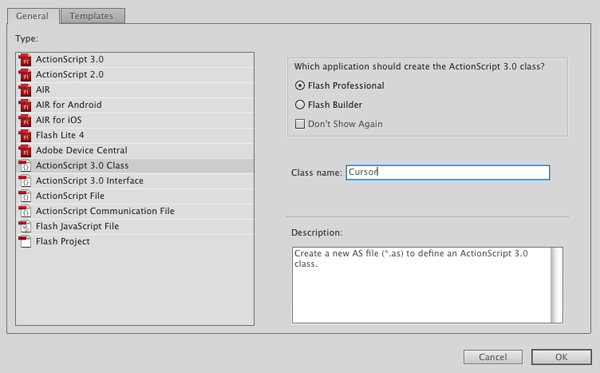Enable the Don't Show Again checkbox
The image size is (600, 373).
coord(300,124)
